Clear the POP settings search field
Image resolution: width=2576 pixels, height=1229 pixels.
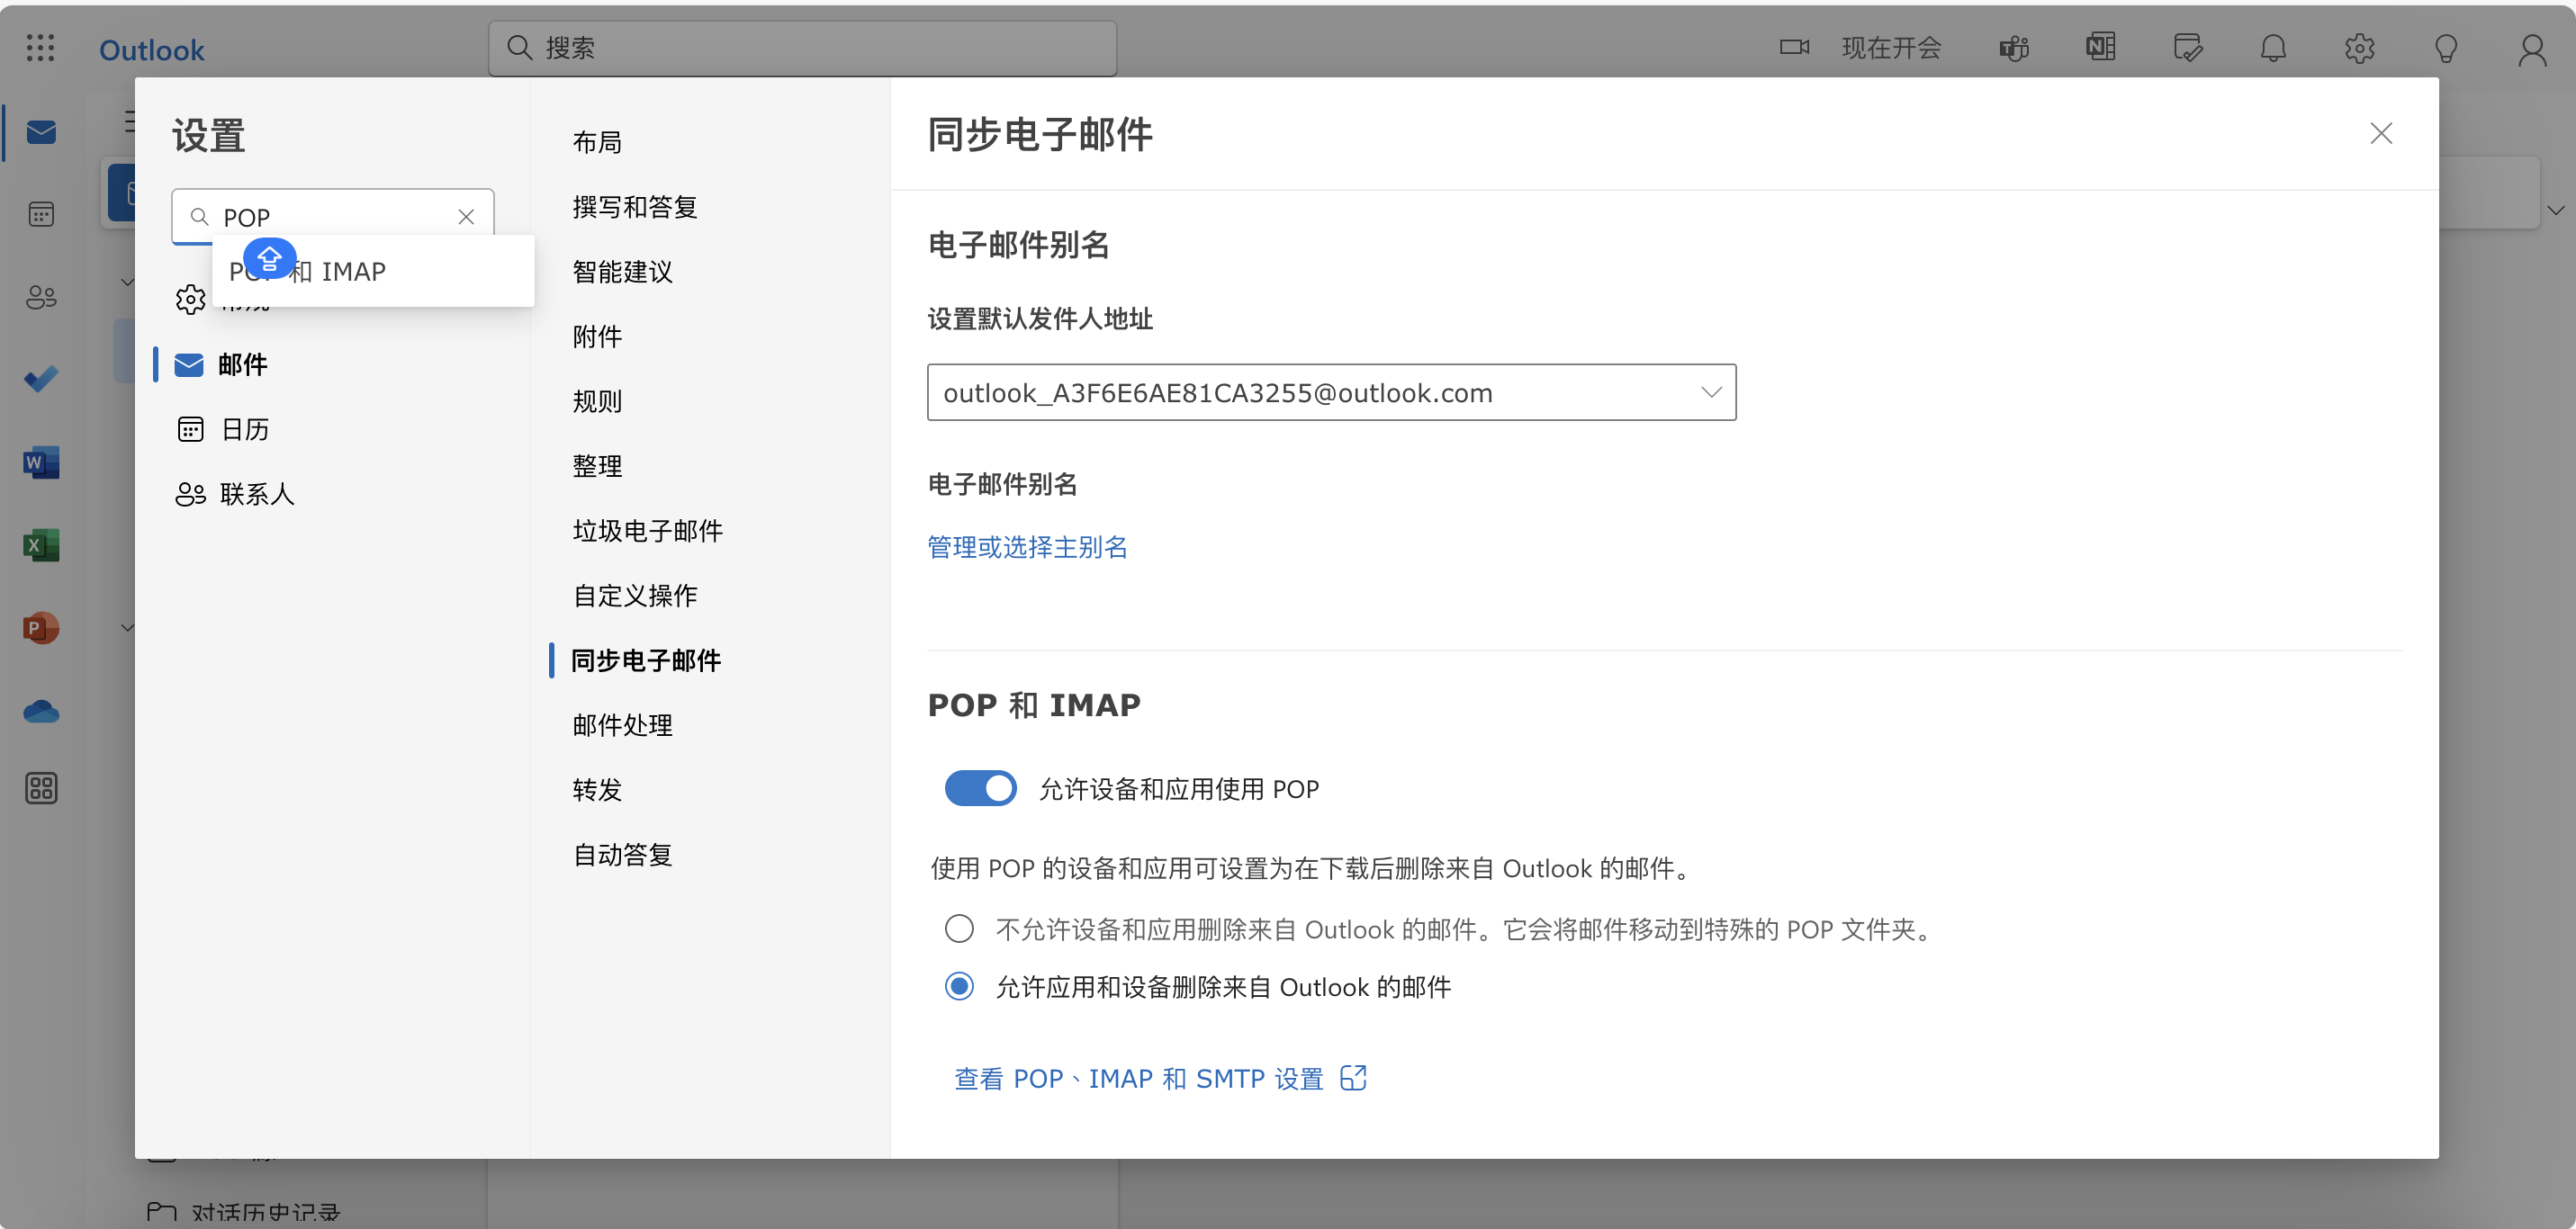point(466,217)
